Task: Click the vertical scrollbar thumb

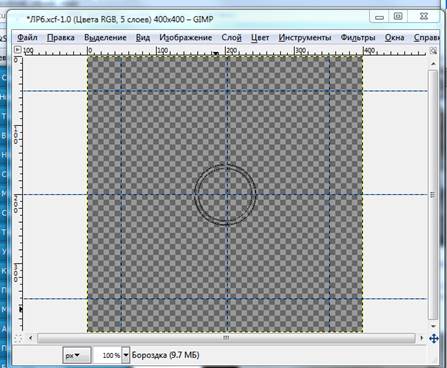Action: (x=433, y=195)
